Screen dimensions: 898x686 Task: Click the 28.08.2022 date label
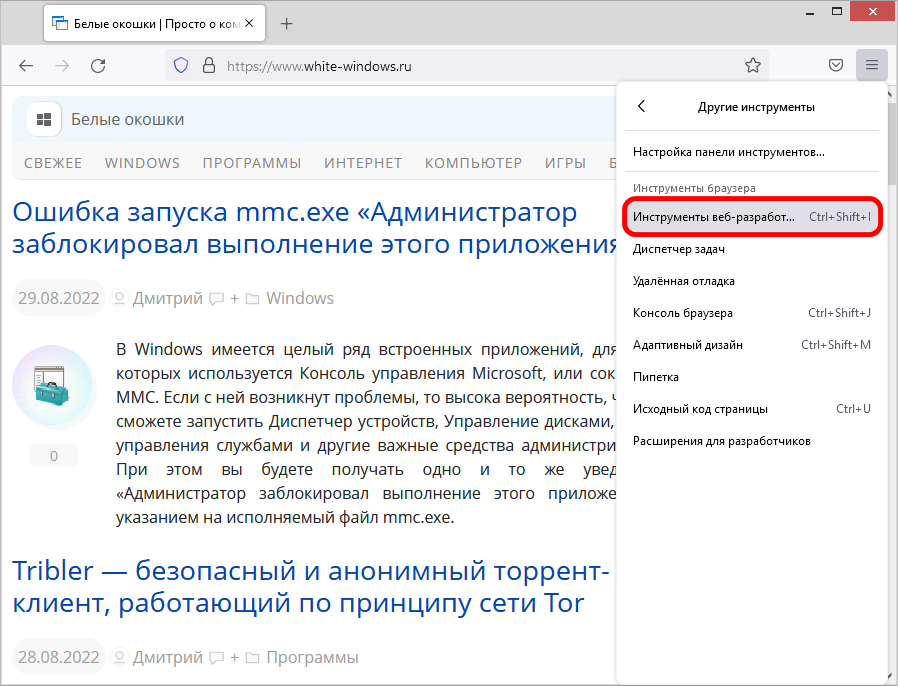[x=58, y=657]
